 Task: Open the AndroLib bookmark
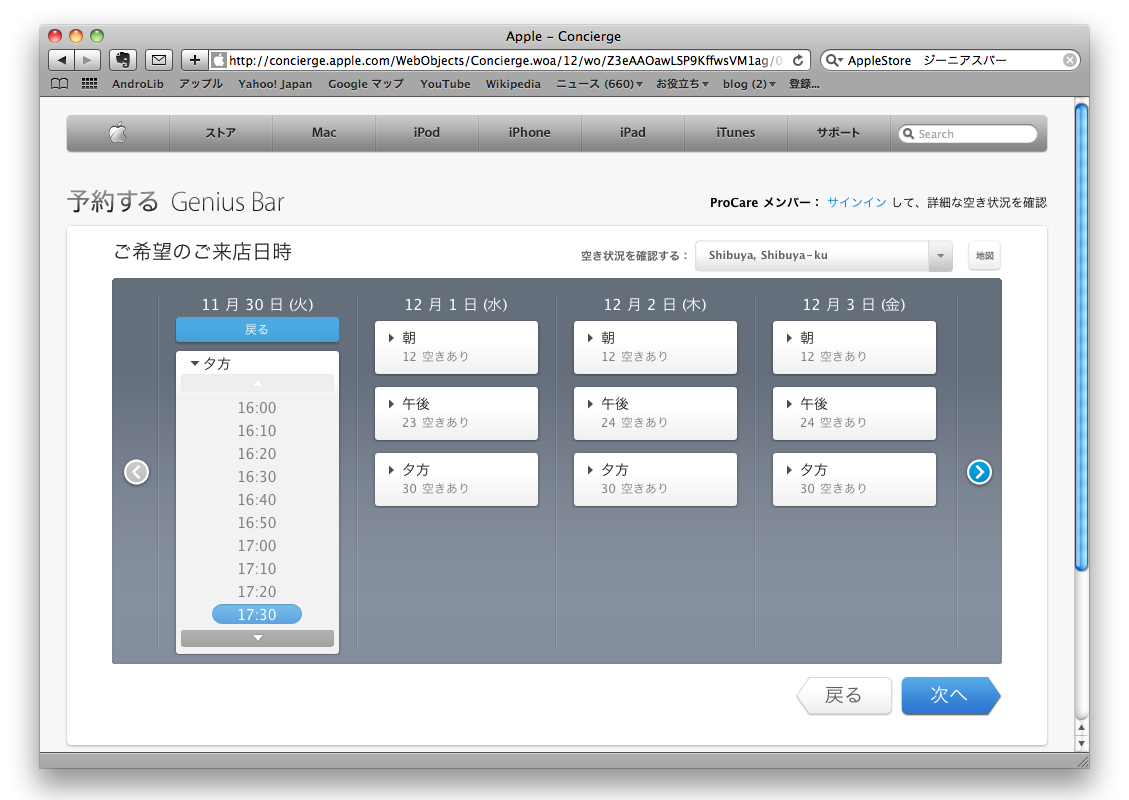tap(138, 84)
